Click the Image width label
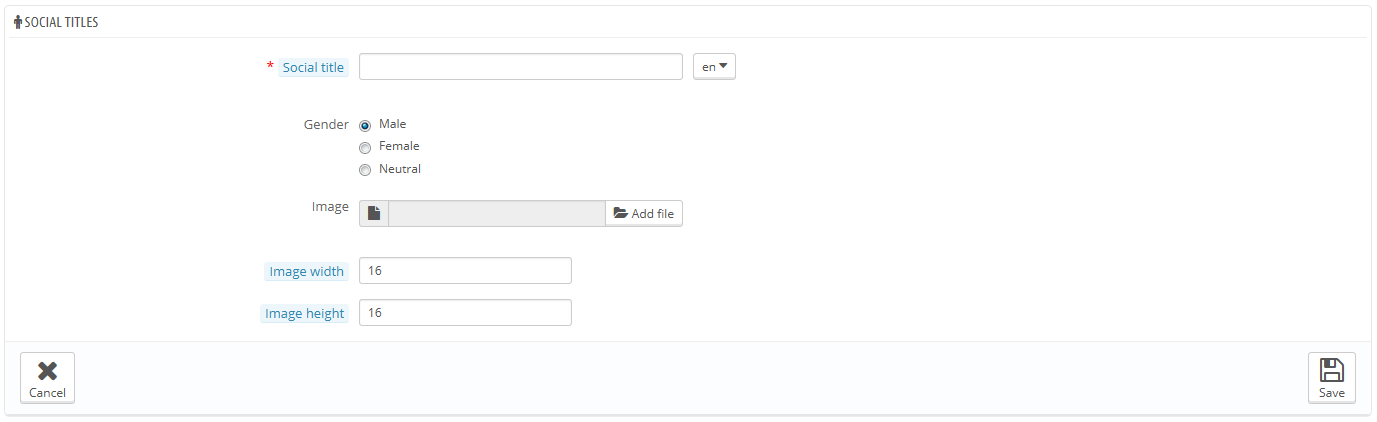 click(306, 272)
